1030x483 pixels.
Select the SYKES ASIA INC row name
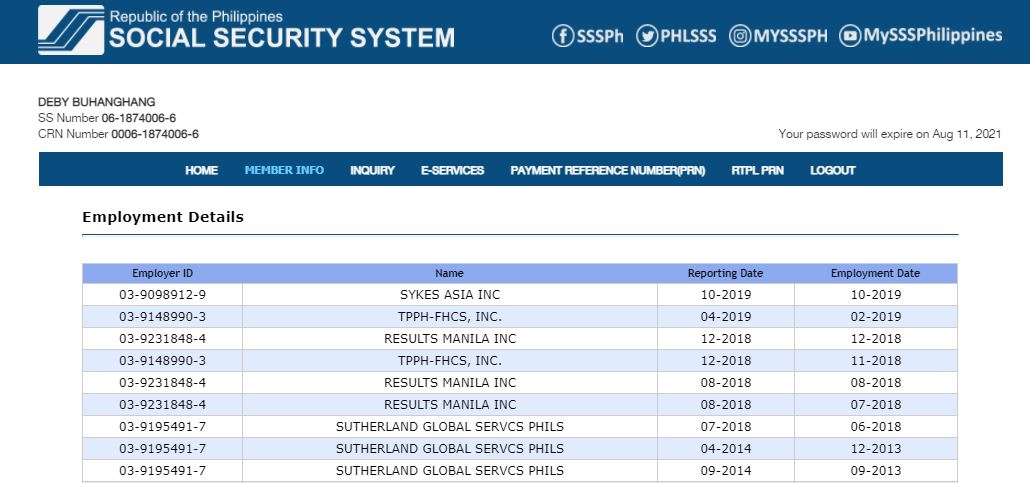tap(449, 295)
